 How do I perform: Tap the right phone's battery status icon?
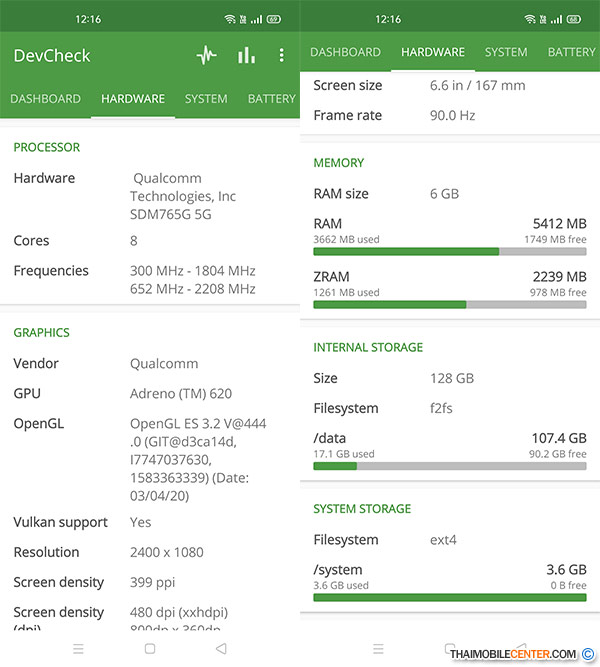coord(572,19)
